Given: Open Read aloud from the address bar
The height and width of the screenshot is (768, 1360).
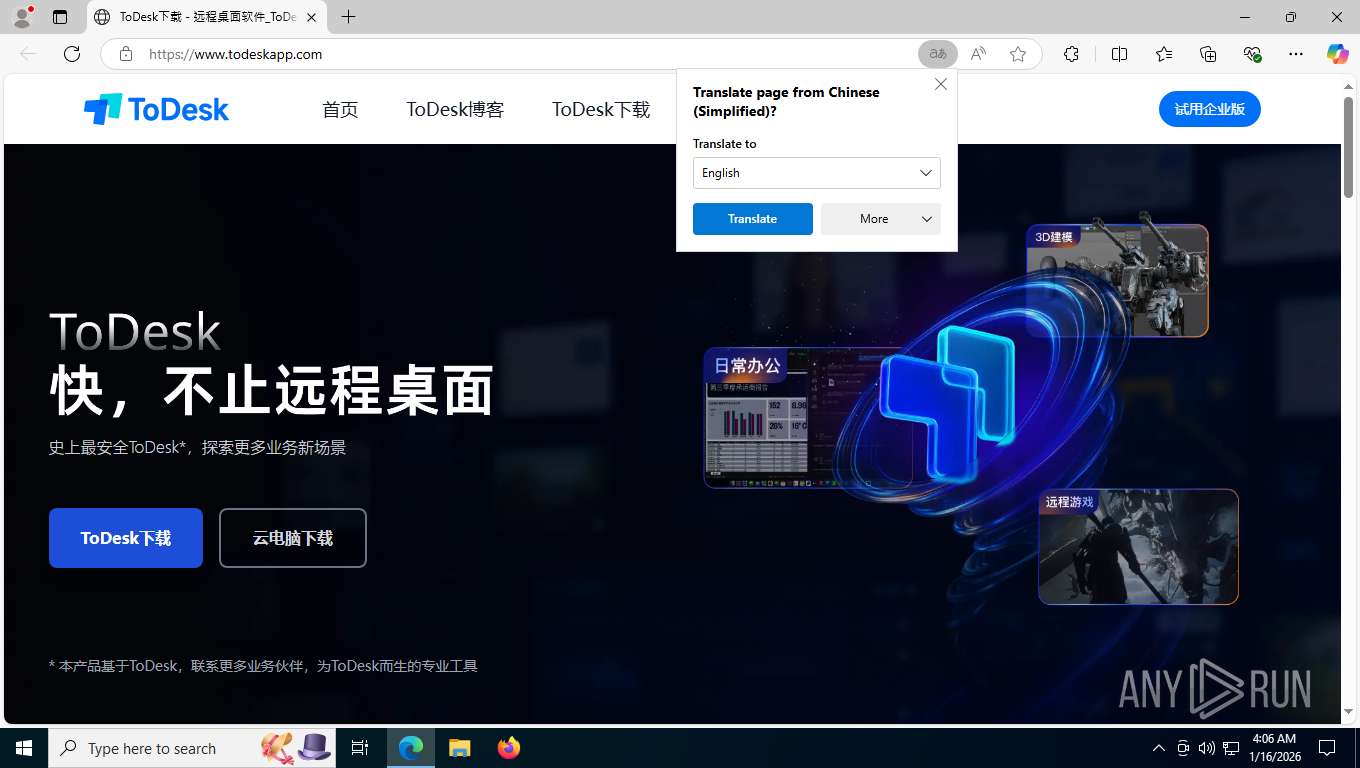Looking at the screenshot, I should coord(978,54).
